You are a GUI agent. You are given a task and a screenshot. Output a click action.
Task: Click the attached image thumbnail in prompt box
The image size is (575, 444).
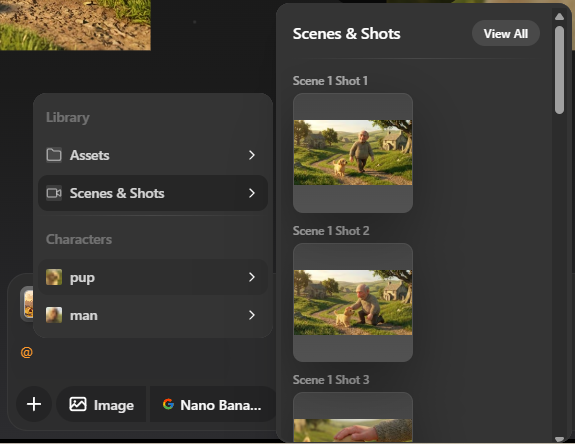click(x=28, y=304)
